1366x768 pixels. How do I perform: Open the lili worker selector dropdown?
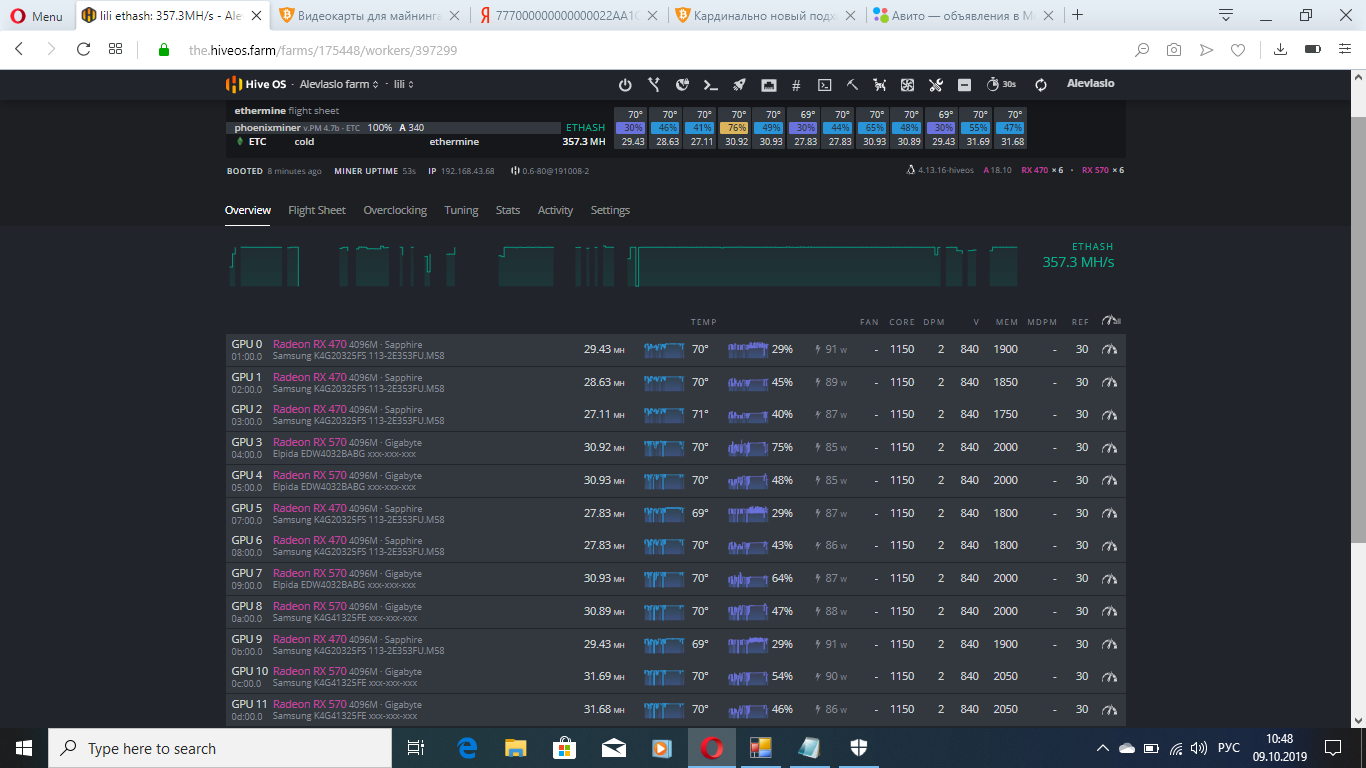point(404,85)
